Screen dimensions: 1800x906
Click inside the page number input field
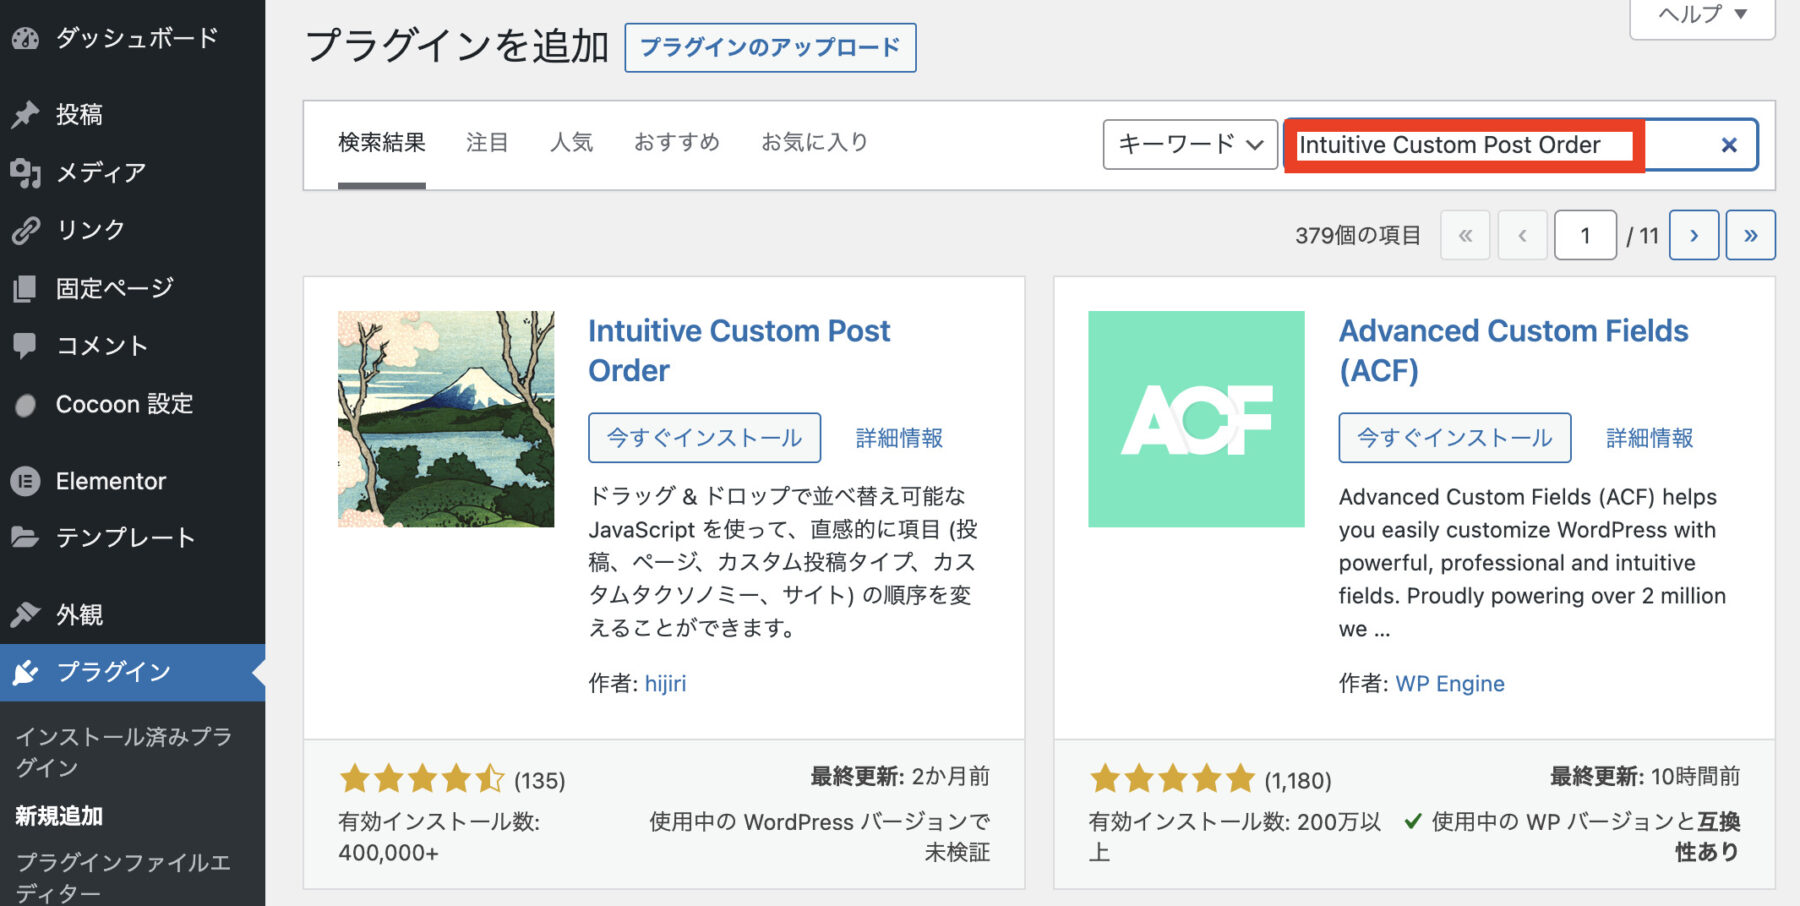[1585, 235]
